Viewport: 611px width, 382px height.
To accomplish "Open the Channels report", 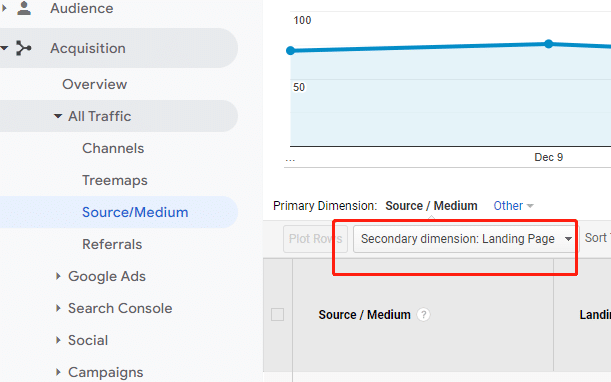I will coord(113,148).
